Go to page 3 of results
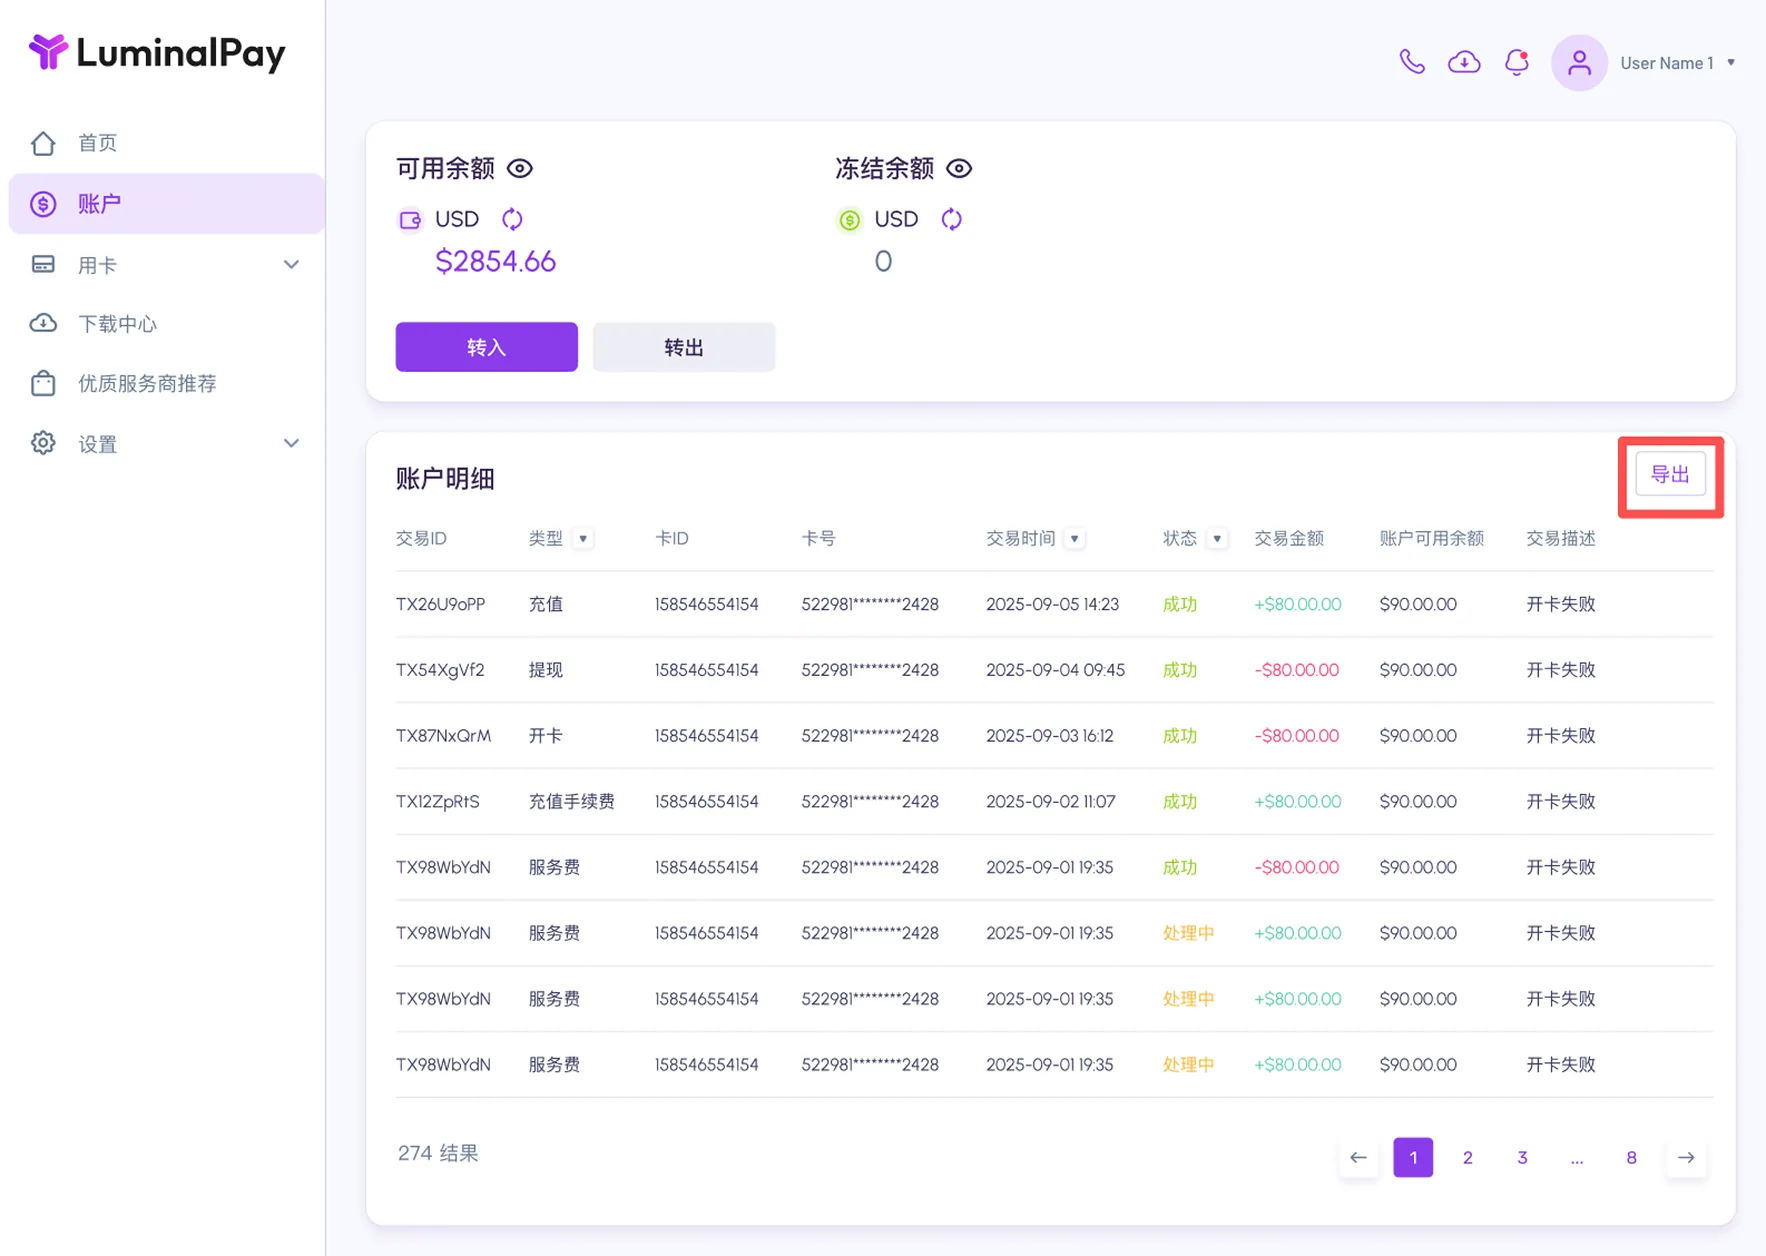 coord(1522,1157)
